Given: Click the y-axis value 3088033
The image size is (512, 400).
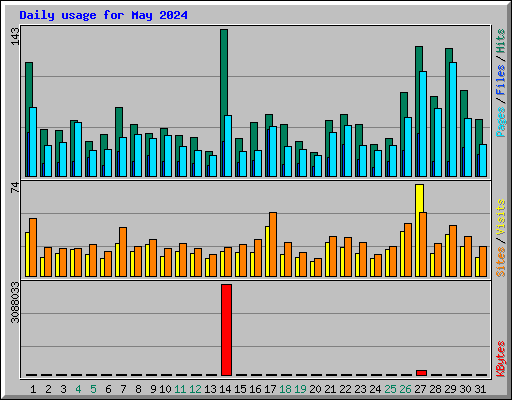Looking at the screenshot, I should tap(15, 302).
